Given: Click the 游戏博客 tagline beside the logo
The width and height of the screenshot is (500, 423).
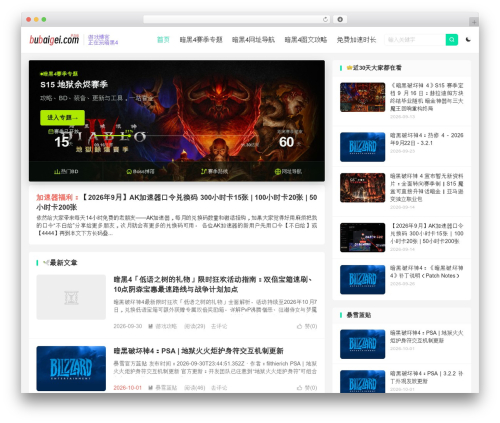Looking at the screenshot, I should point(103,40).
